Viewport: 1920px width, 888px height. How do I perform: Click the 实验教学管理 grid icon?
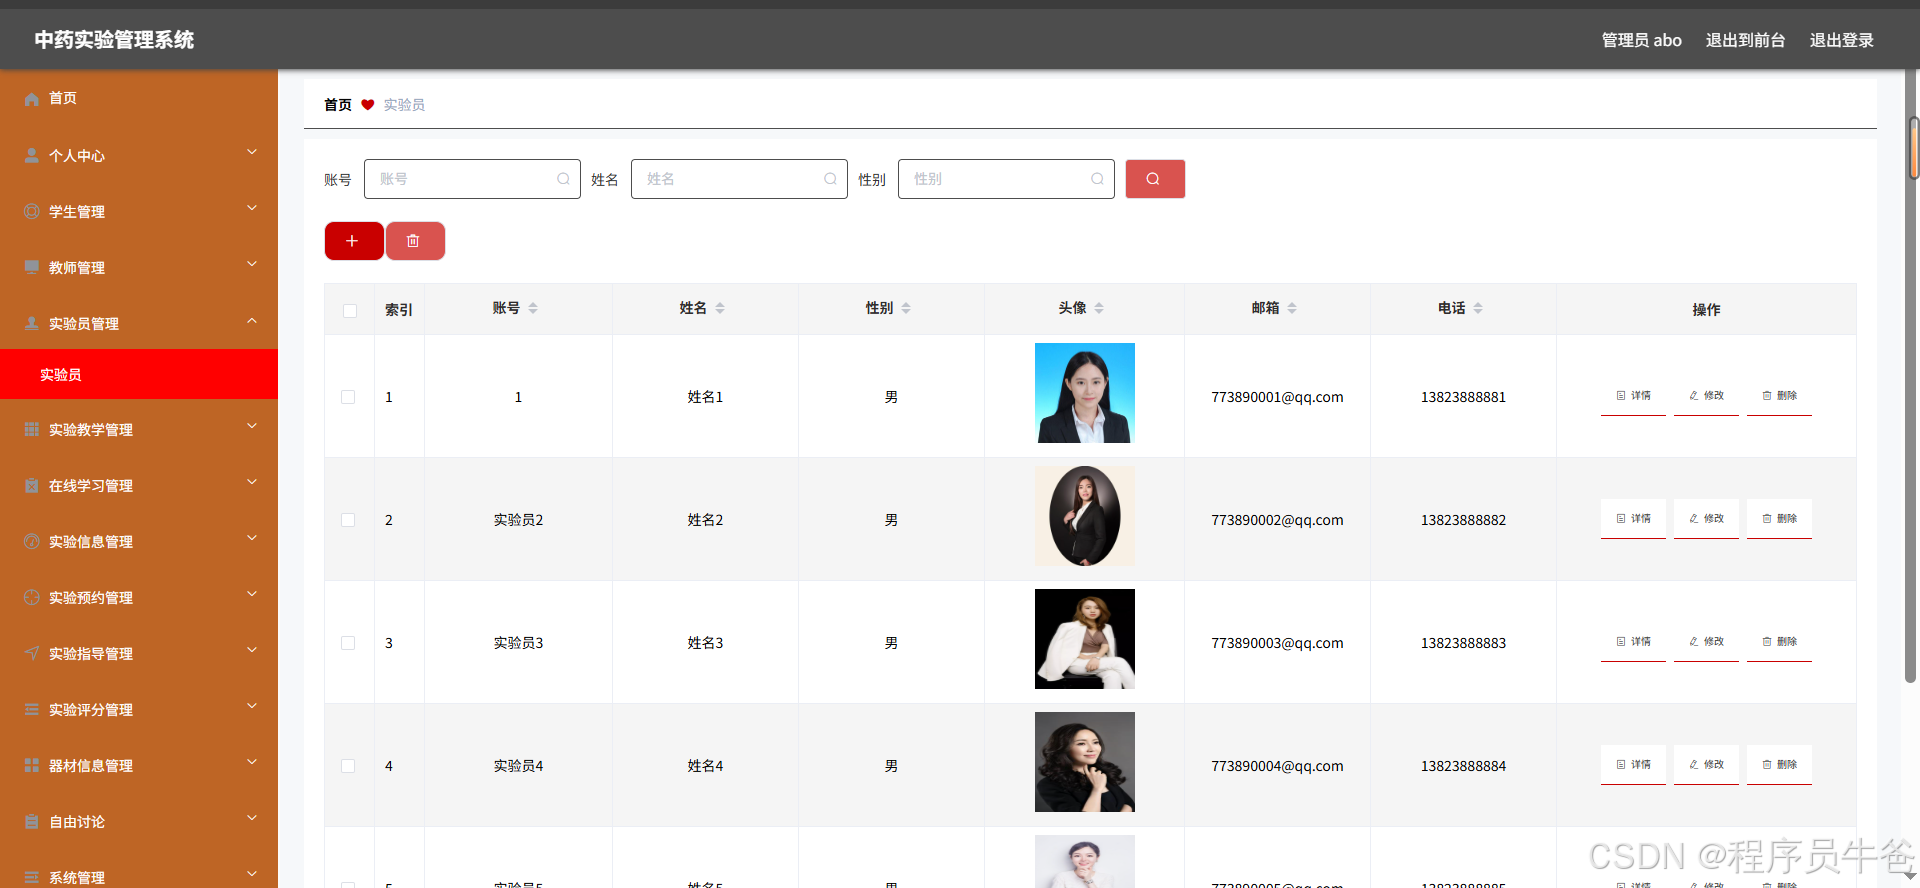(x=32, y=429)
